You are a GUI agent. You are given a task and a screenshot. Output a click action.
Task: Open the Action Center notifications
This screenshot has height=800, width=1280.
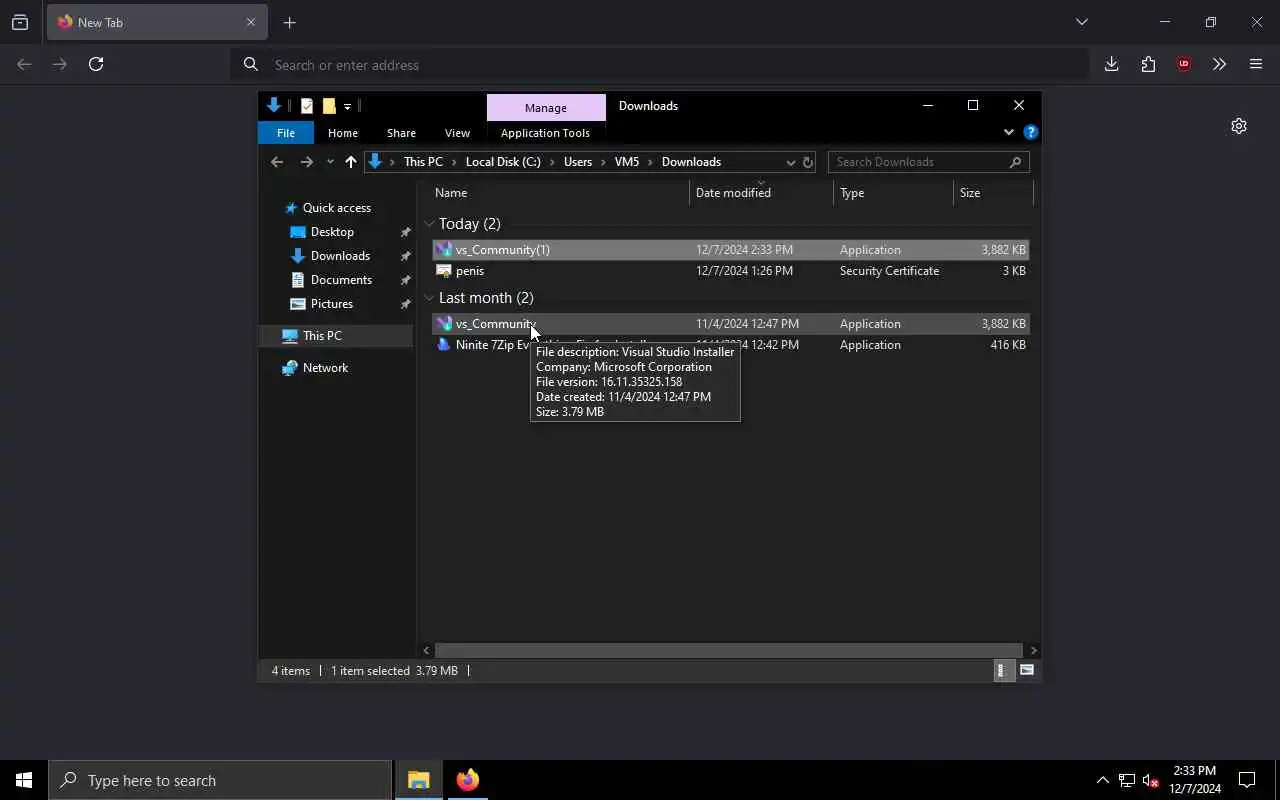(1247, 780)
